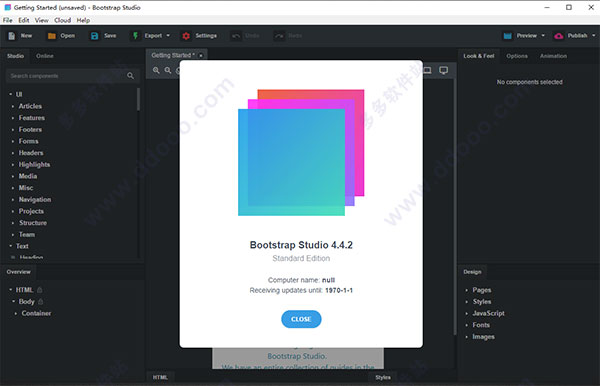600x386 pixels.
Task: Open the Preview dropdown arrow
Action: pyautogui.click(x=543, y=36)
